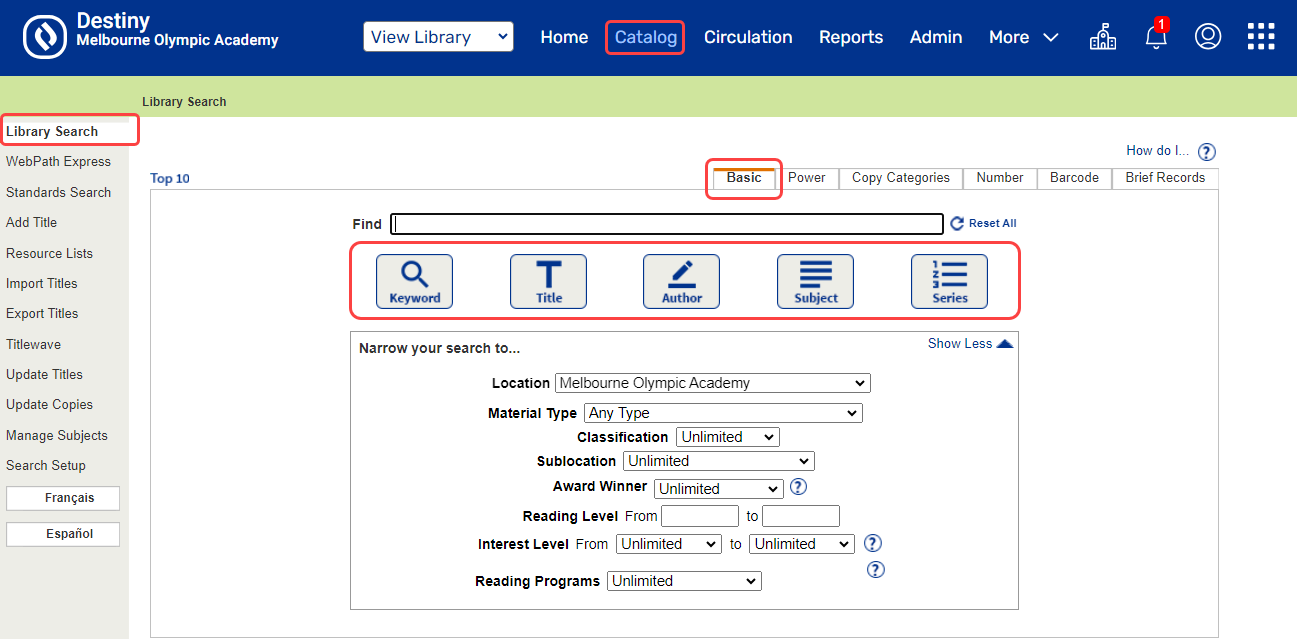Viewport: 1297px width, 639px height.
Task: Open the notifications bell icon
Action: [x=1156, y=36]
